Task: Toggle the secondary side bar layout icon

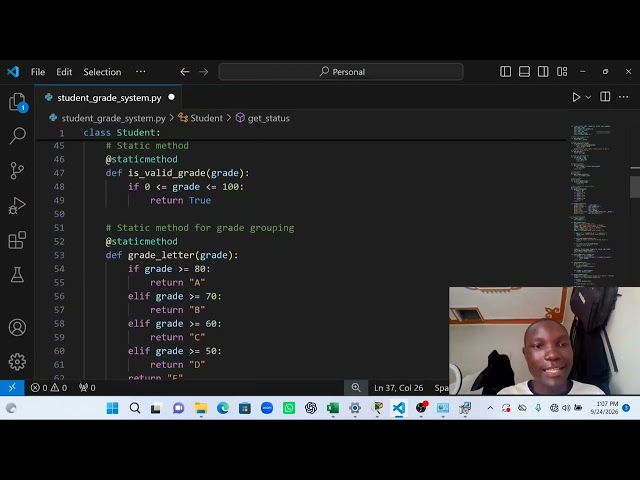Action: point(543,72)
